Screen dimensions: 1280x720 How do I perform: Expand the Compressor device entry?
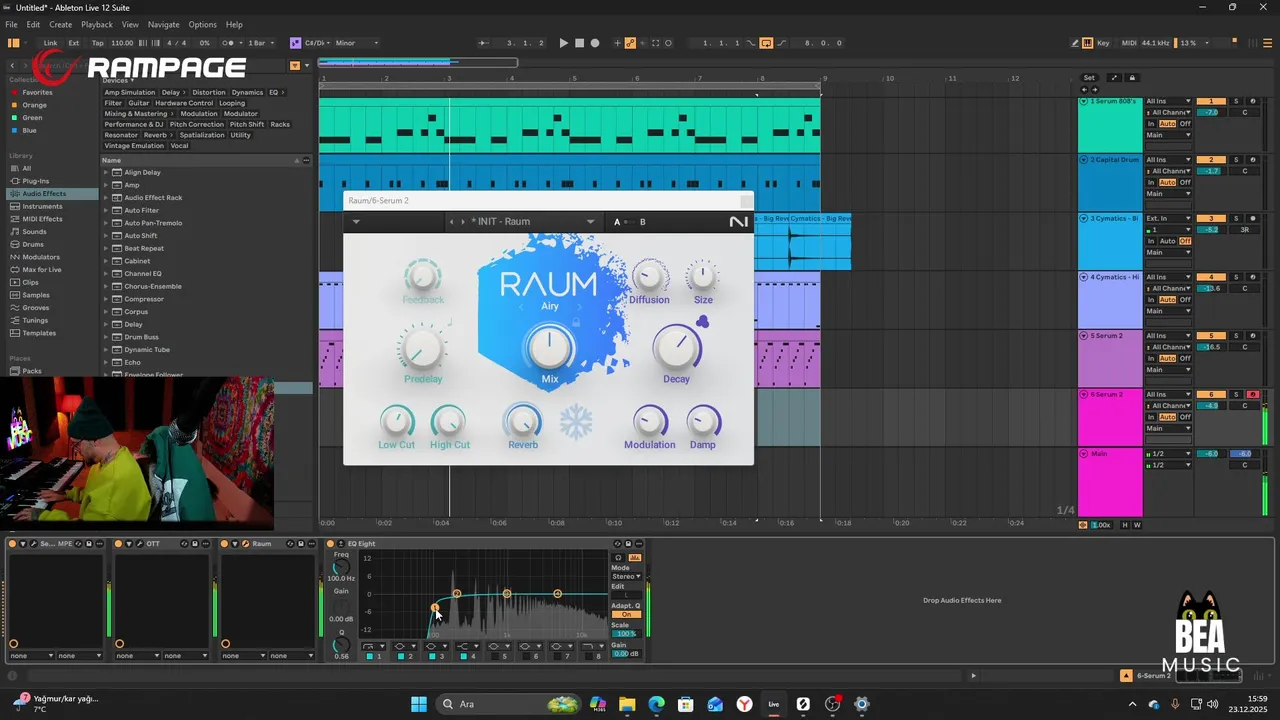pos(106,299)
